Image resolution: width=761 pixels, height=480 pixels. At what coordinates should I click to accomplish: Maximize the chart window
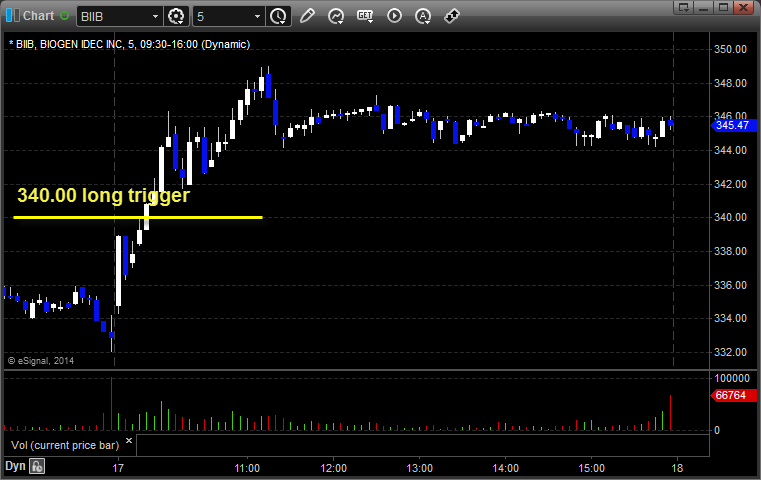(723, 7)
